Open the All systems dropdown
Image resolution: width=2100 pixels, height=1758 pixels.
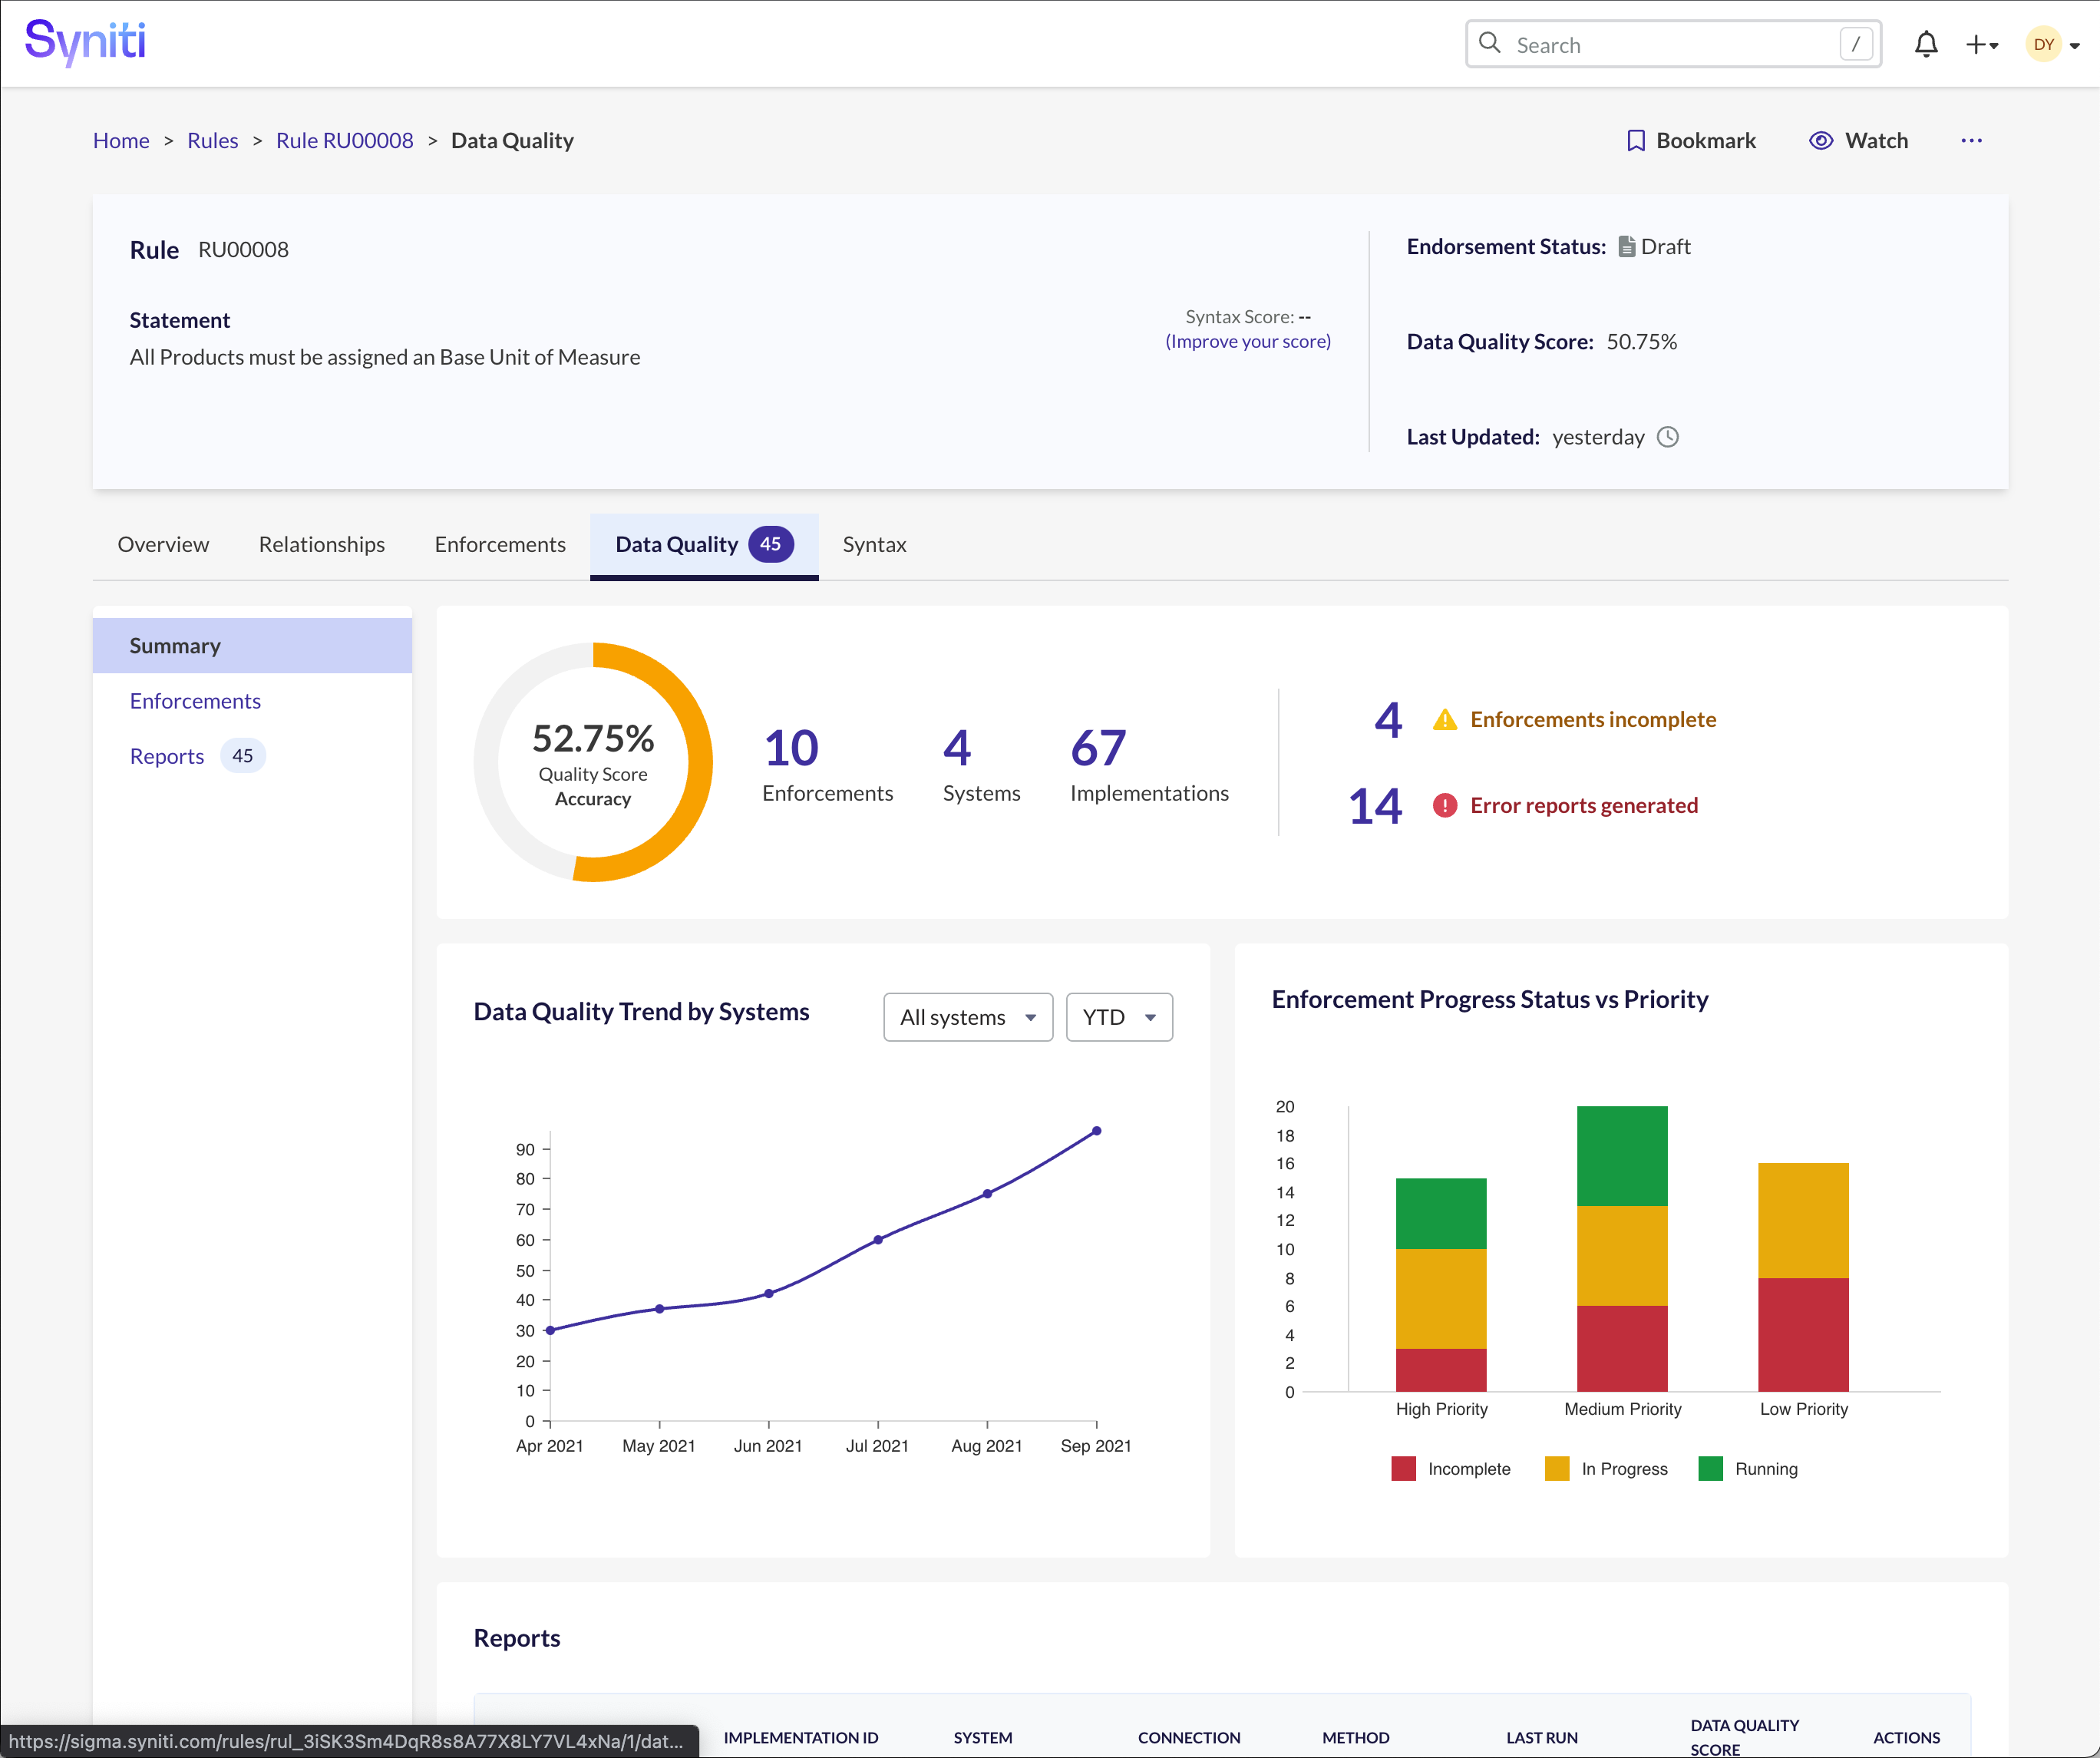(x=967, y=1017)
